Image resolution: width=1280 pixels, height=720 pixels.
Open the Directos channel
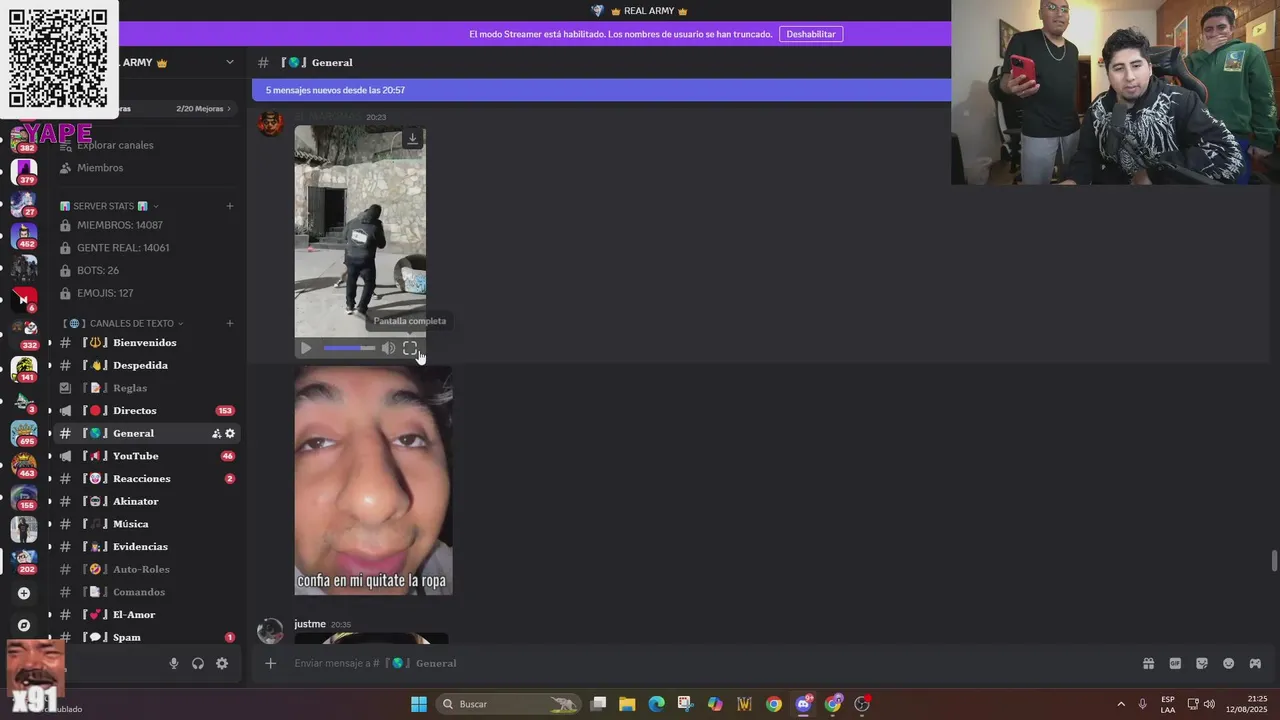click(146, 411)
